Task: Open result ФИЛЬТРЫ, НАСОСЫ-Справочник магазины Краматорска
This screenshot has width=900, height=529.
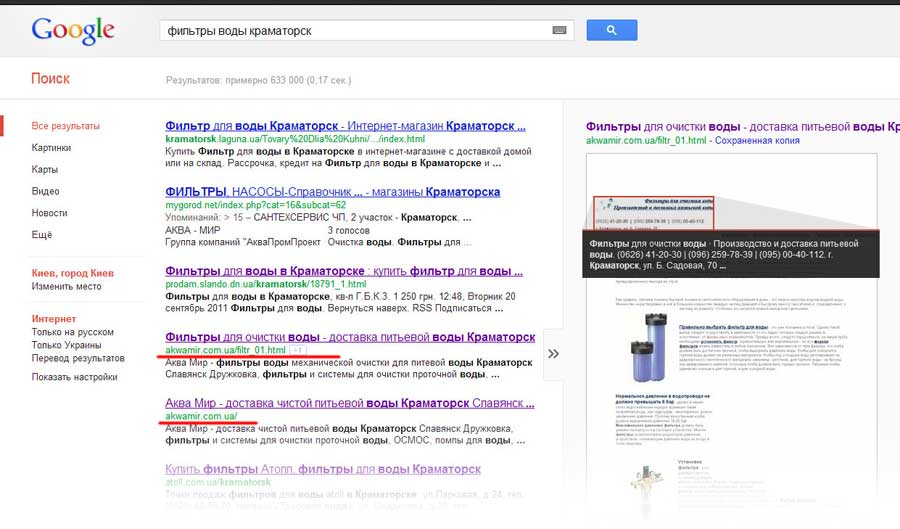Action: click(x=332, y=192)
